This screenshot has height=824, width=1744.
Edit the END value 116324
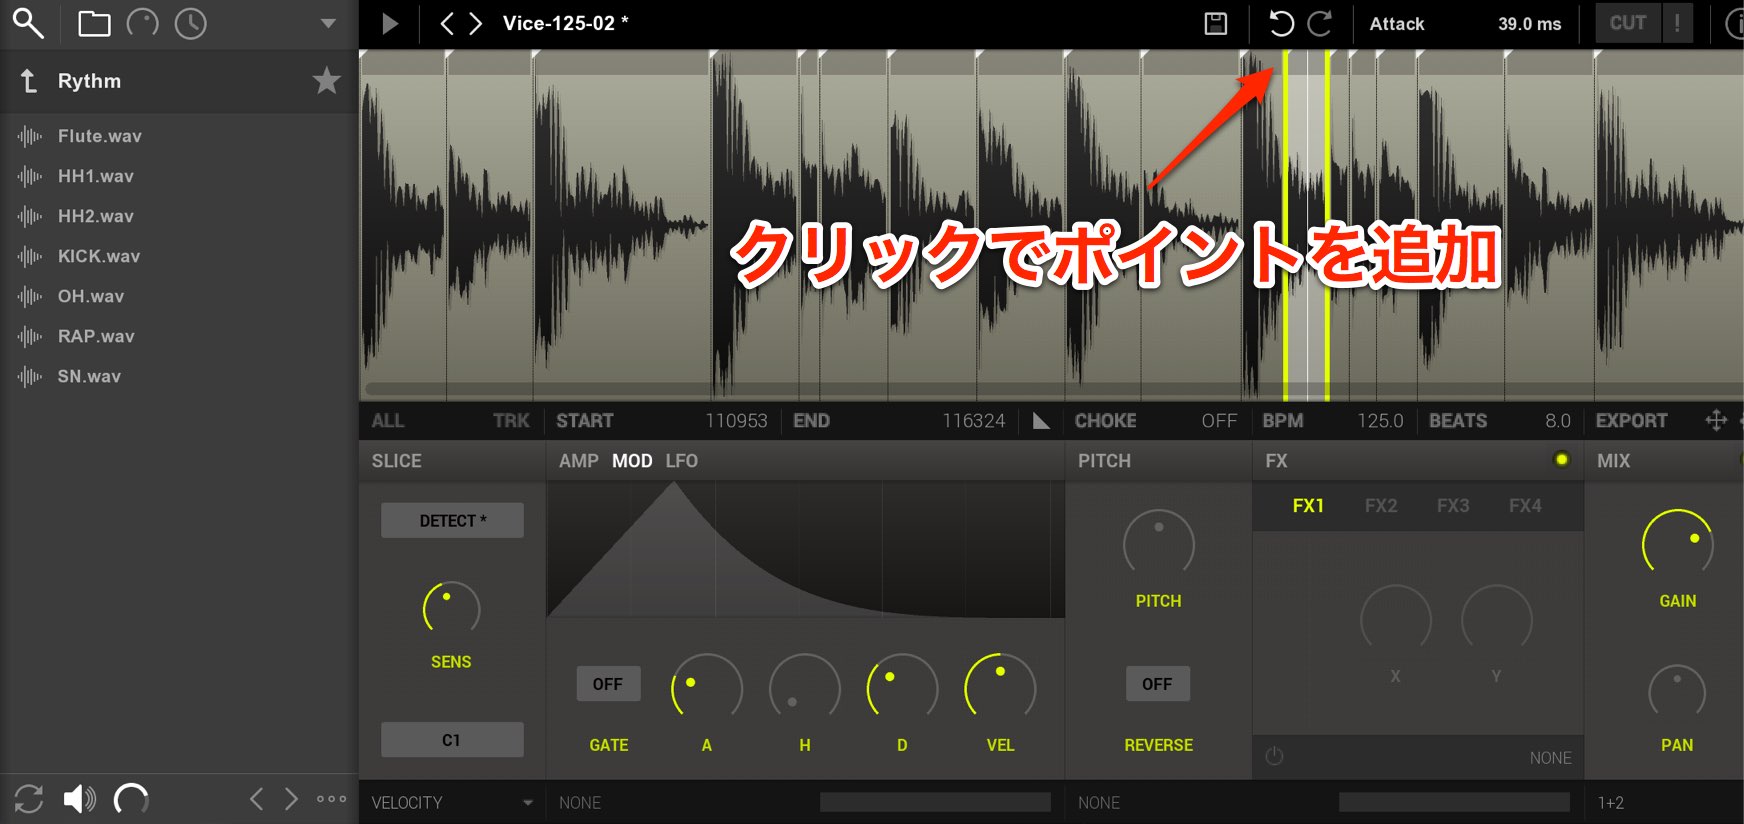973,421
